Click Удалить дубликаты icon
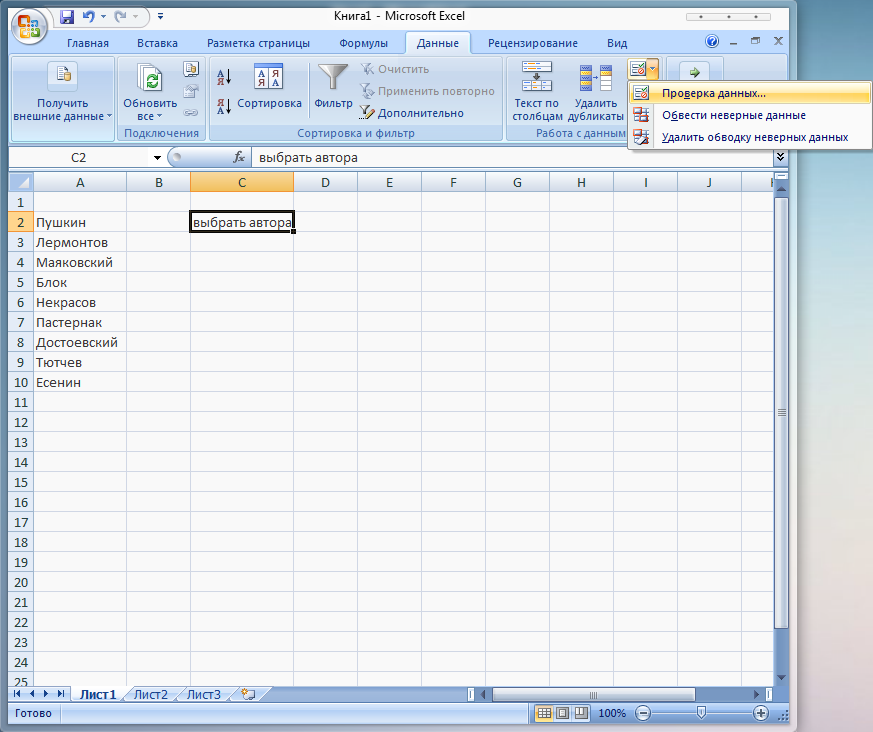 tap(595, 91)
